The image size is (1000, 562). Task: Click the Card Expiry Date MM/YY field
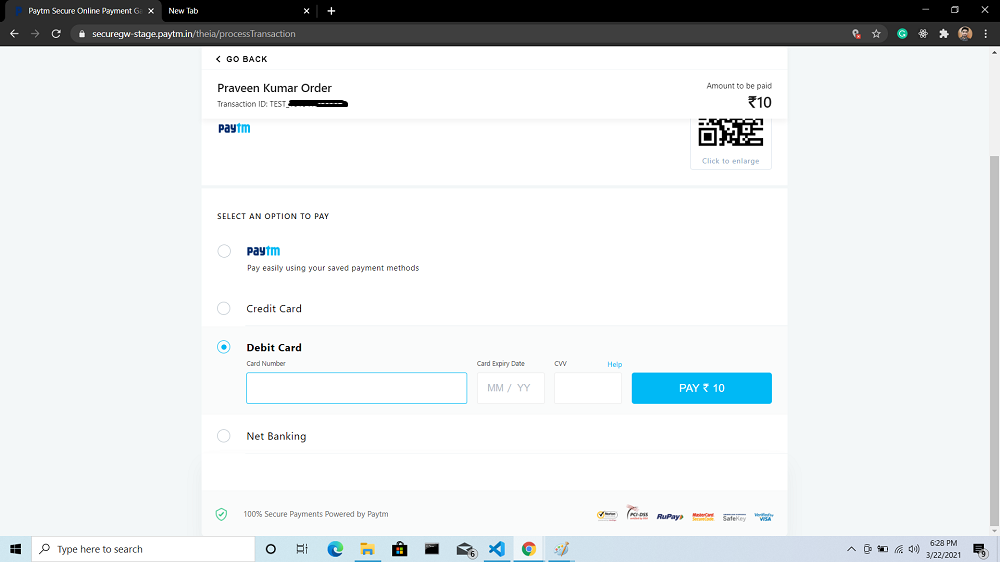tap(511, 388)
